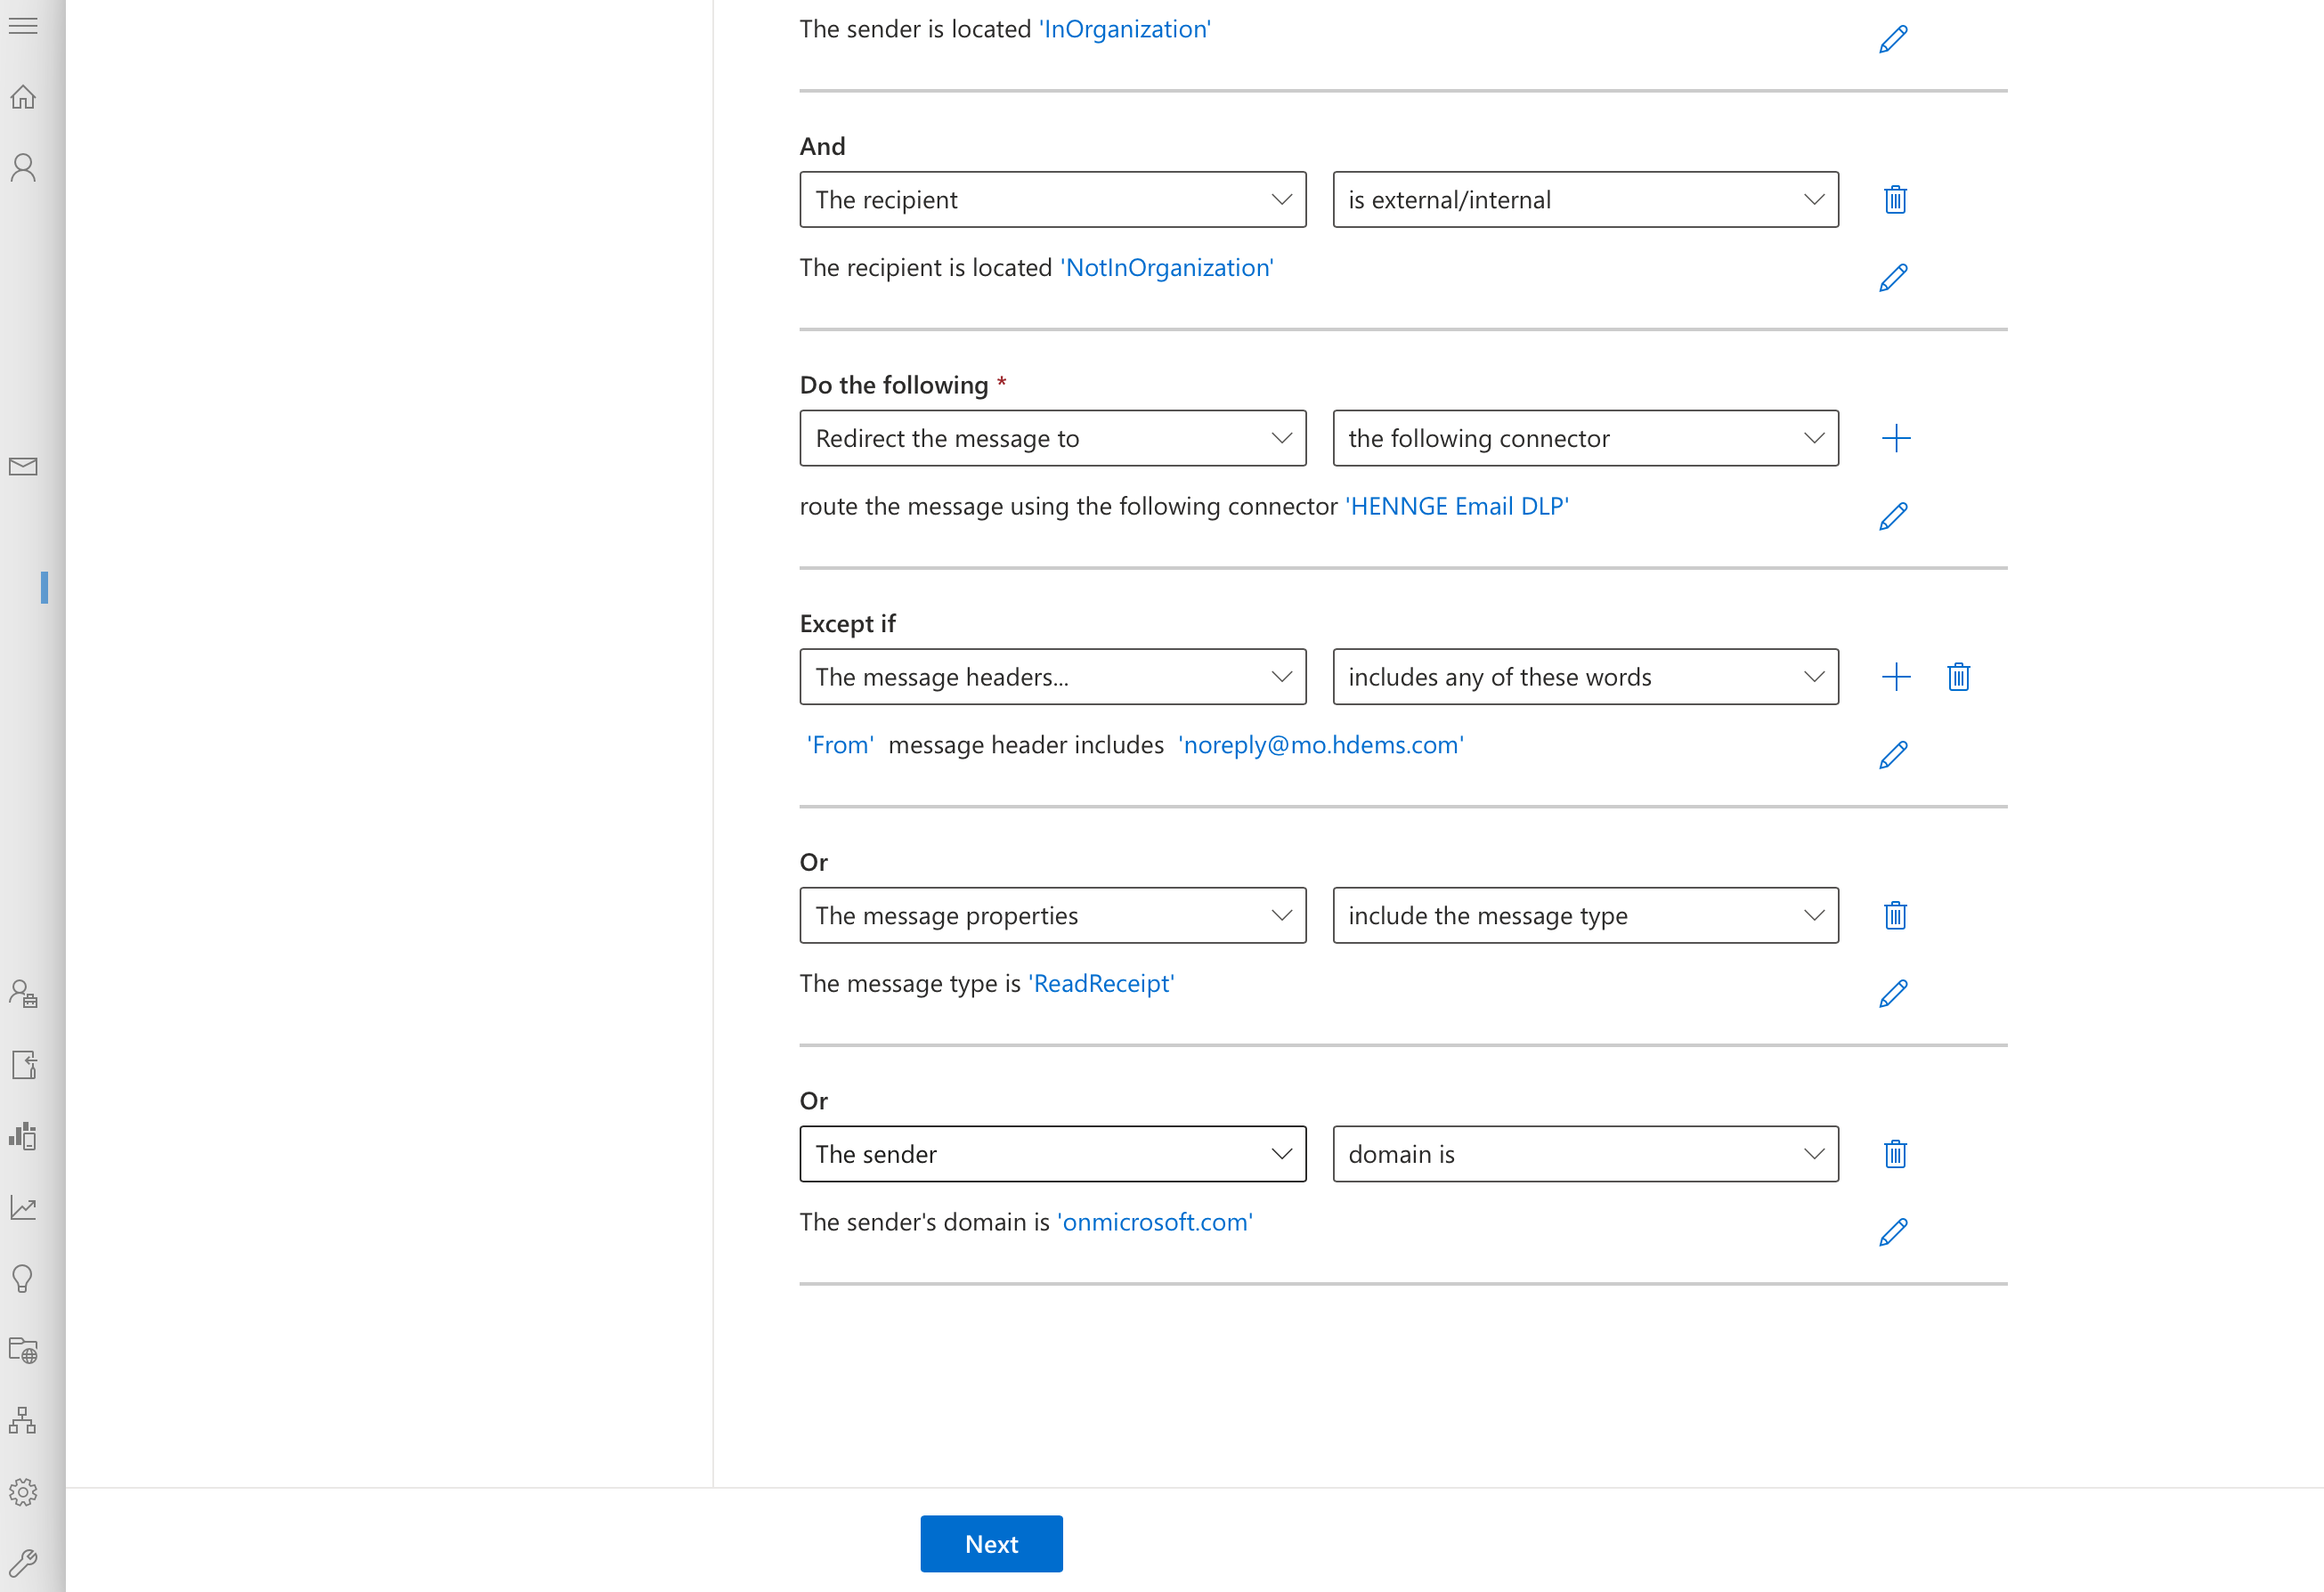Viewport: 2324px width, 1592px height.
Task: Click the 'InOrganization' link
Action: (1124, 30)
